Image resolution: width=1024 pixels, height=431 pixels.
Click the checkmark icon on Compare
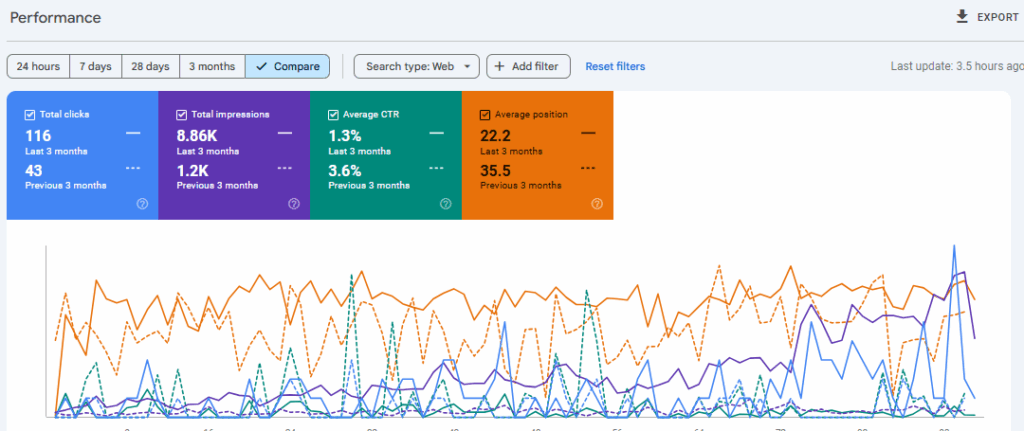261,67
